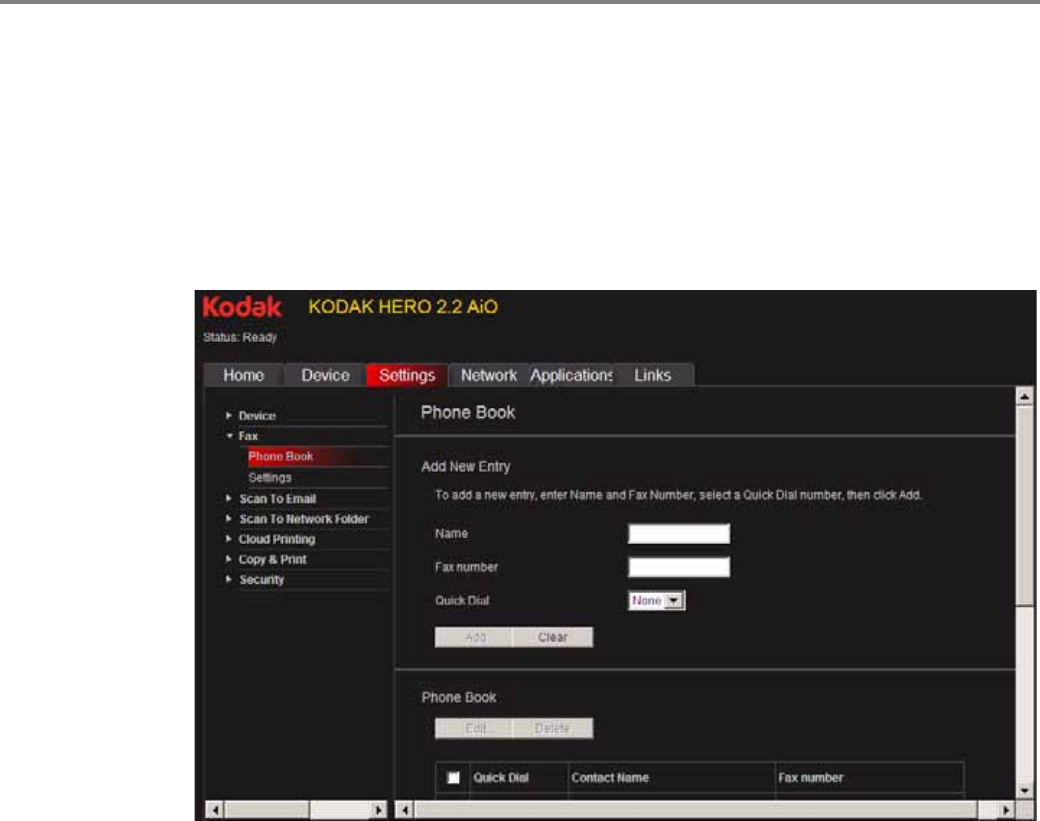Click the sidebar horizontal scroll left arrow

tap(214, 810)
